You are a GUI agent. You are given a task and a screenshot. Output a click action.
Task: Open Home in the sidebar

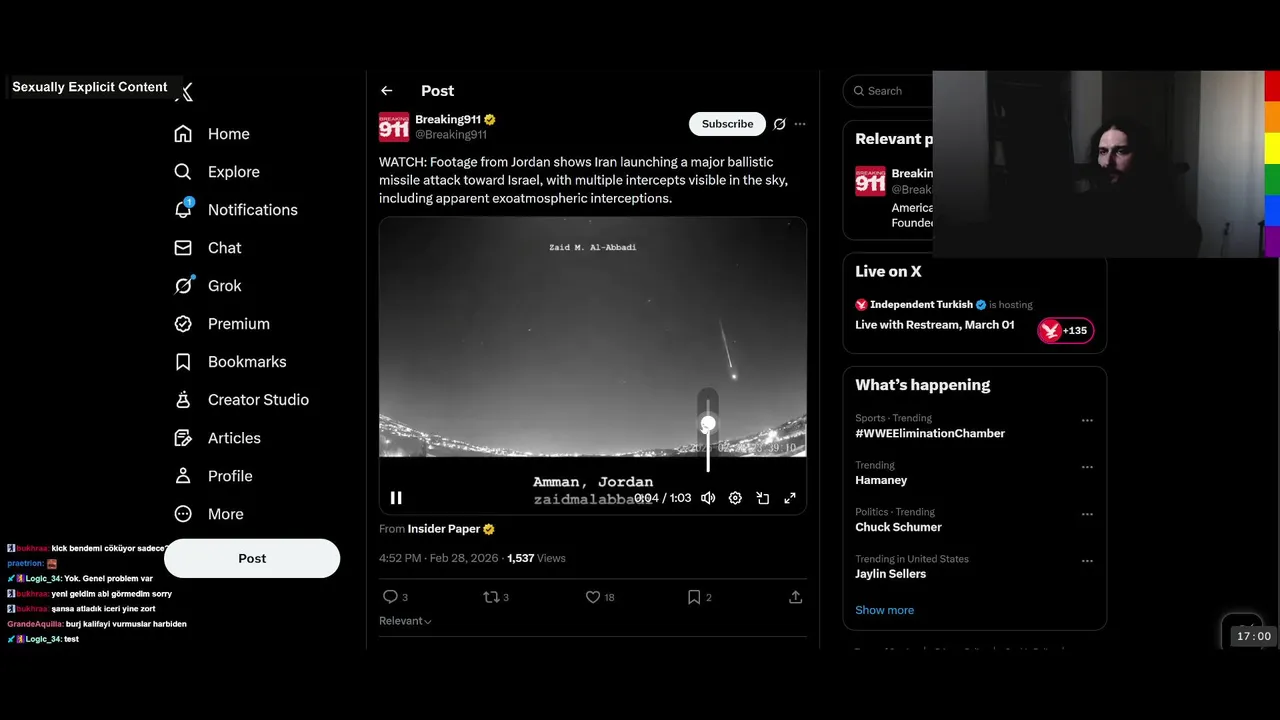[x=212, y=134]
